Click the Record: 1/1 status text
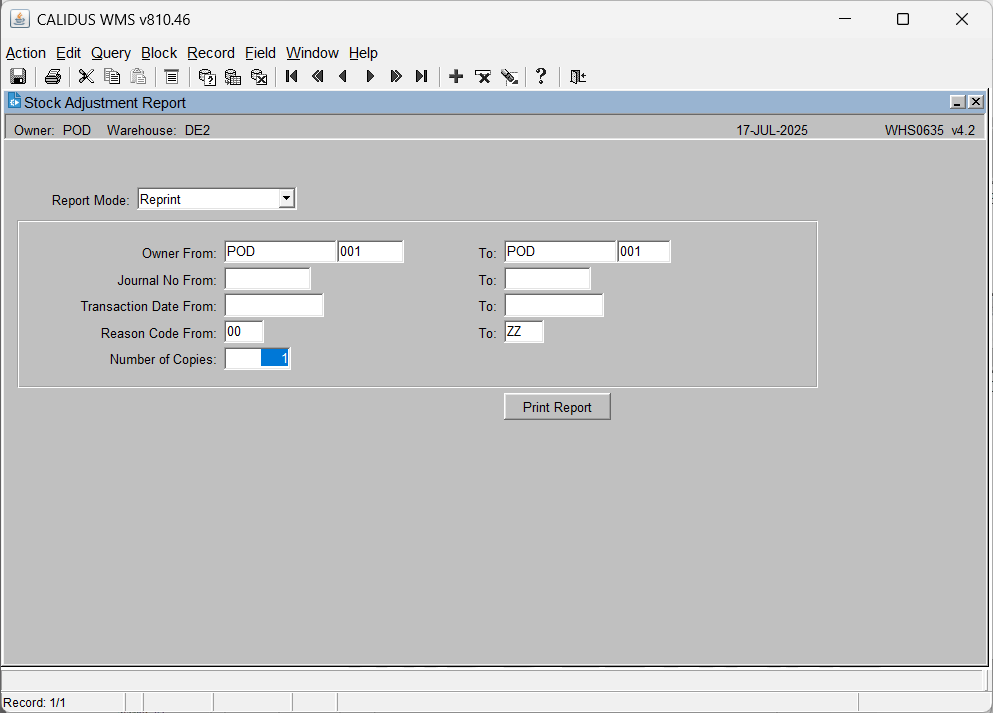Screen dimensions: 993x713 [x=34, y=703]
